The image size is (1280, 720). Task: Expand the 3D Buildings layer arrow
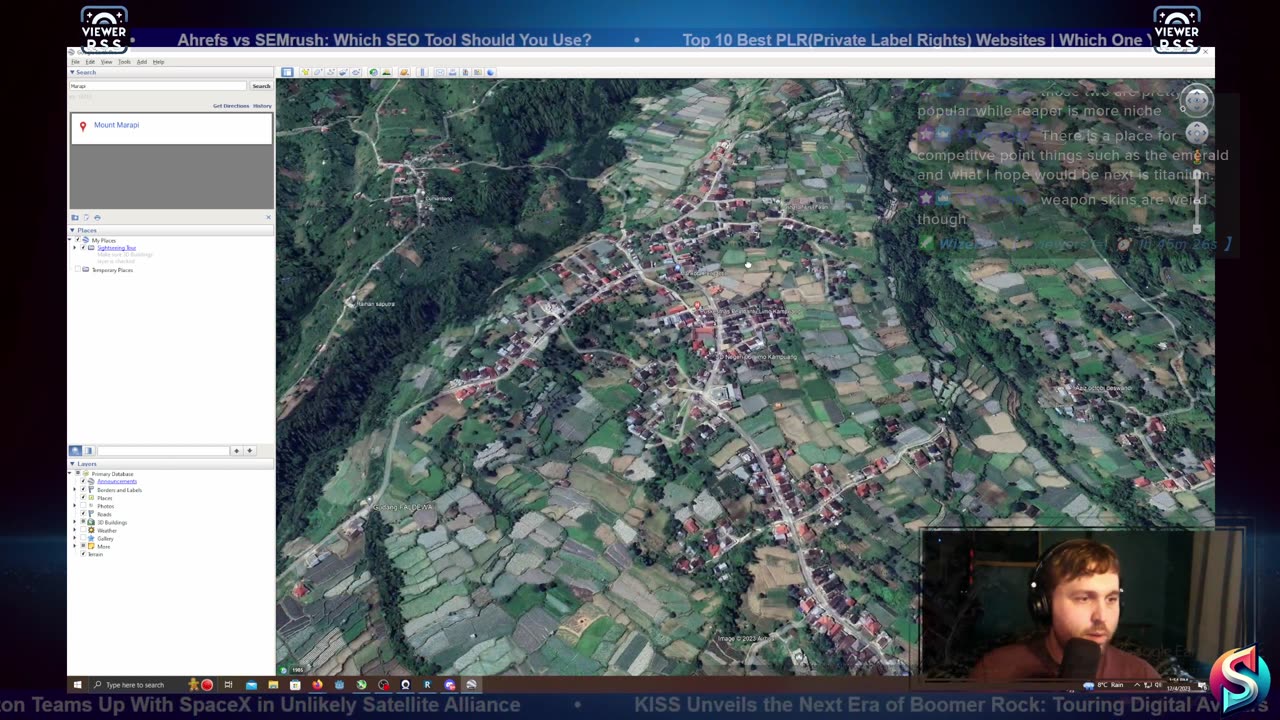pos(74,522)
